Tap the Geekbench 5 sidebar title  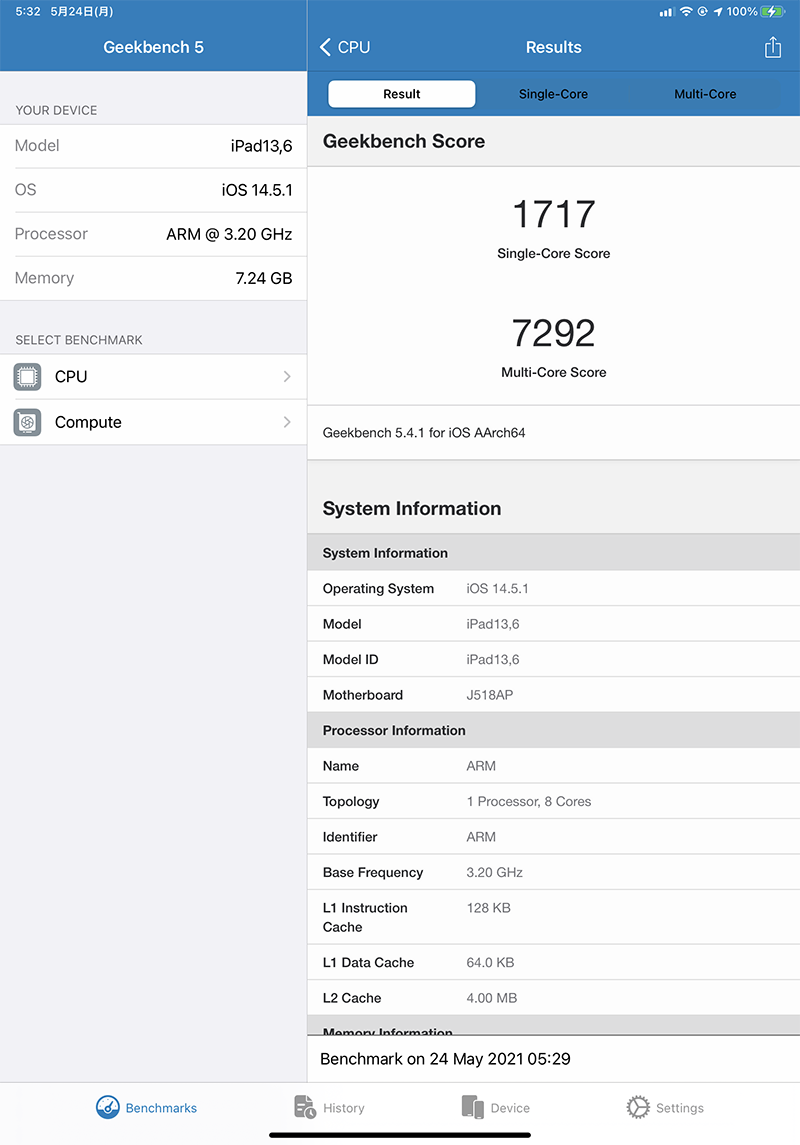(153, 47)
